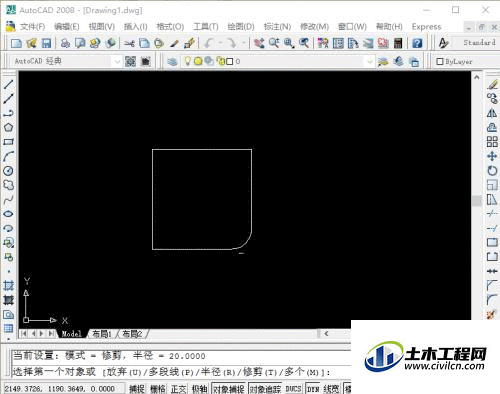This screenshot has height=394, width=500.
Task: Toggle 对象捕捉 object snap
Action: [x=229, y=389]
